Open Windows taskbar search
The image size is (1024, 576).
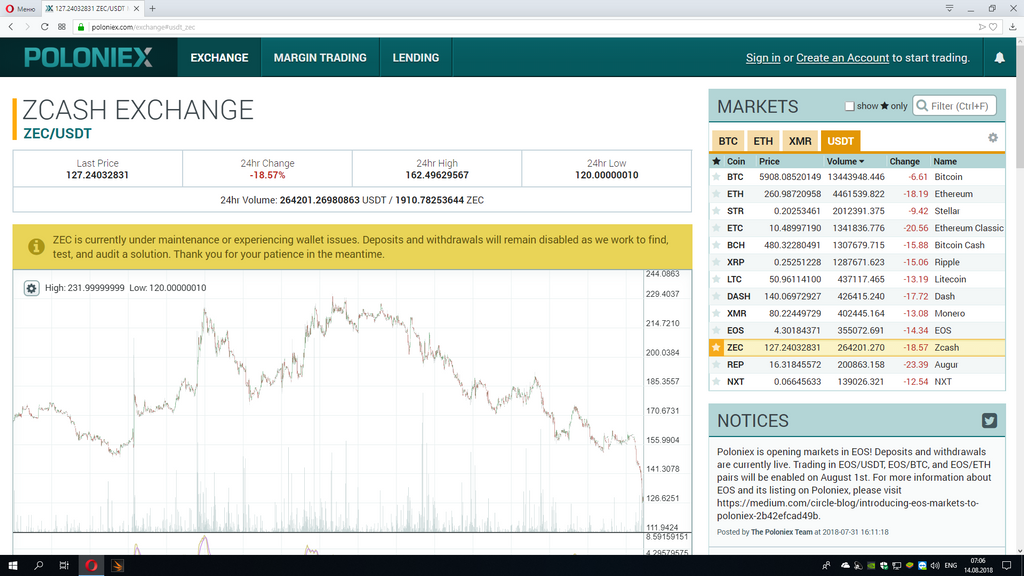pyautogui.click(x=39, y=566)
